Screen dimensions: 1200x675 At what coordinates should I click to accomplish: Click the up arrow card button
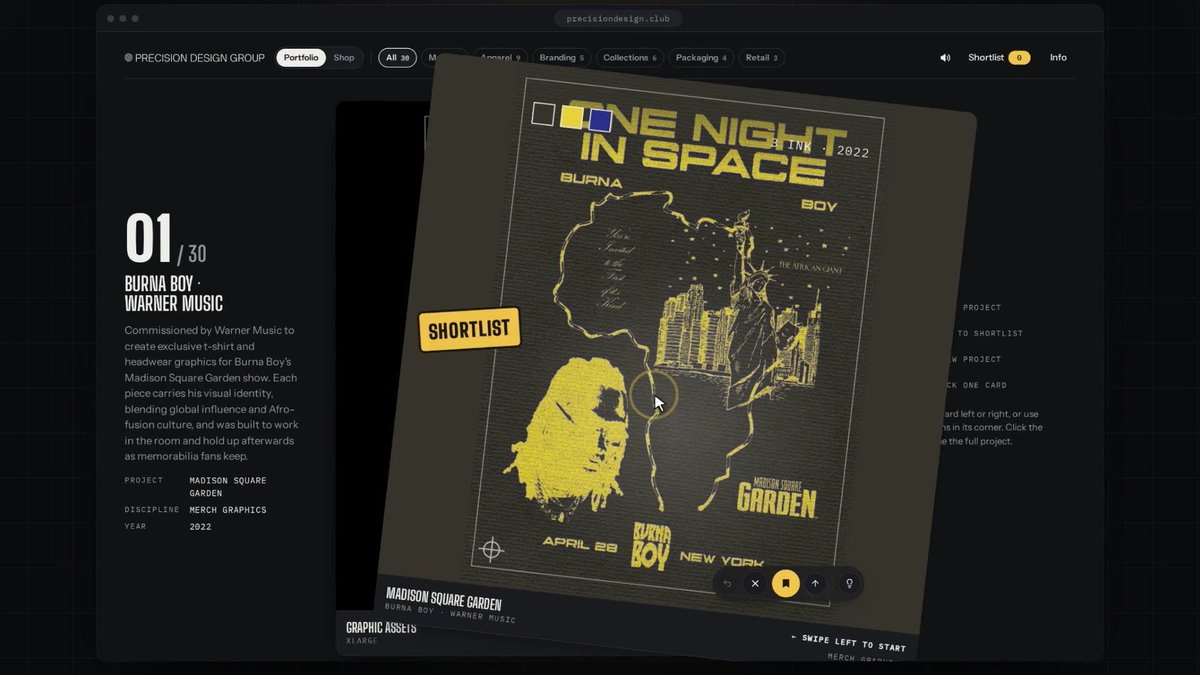click(815, 583)
